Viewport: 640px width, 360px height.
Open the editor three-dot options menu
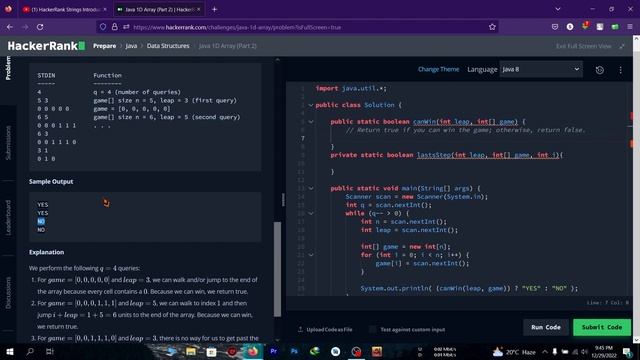pos(620,70)
